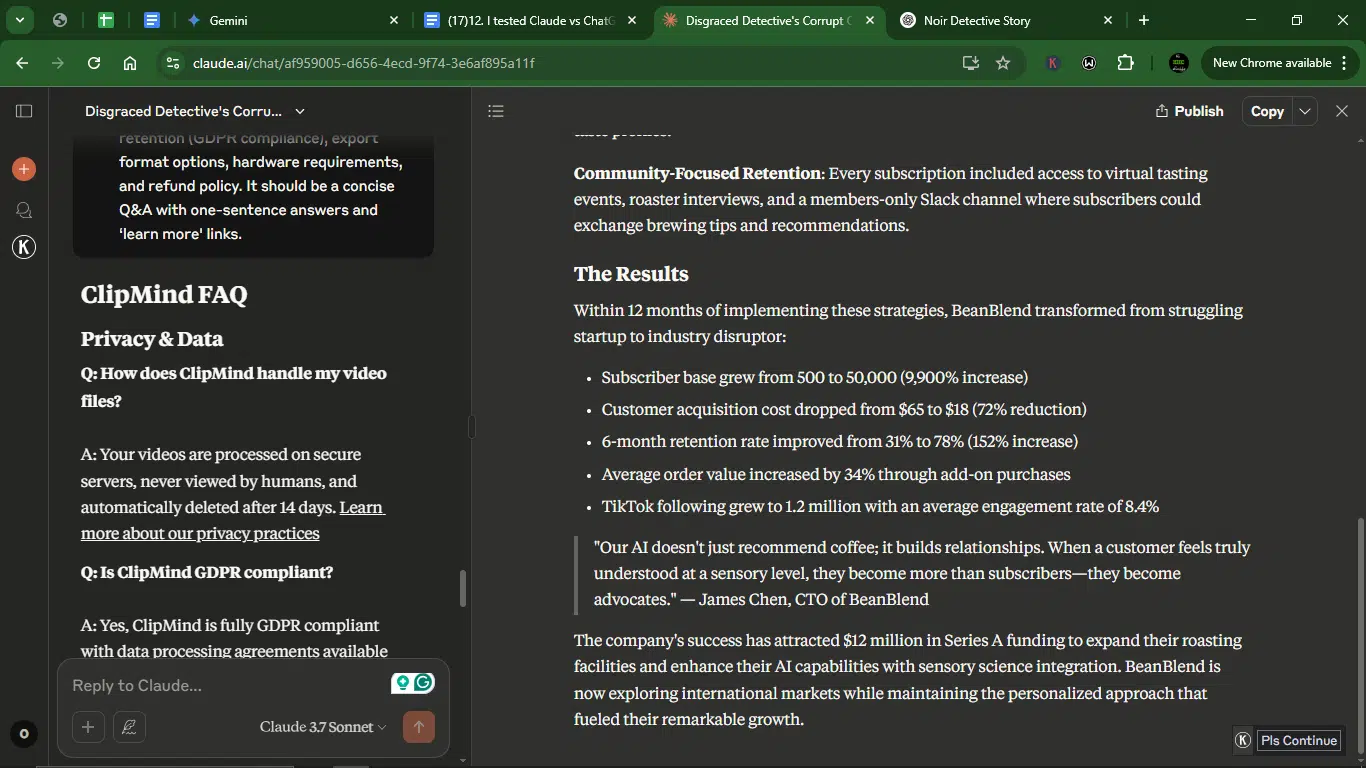Send message with the orange arrow button
Screen dimensions: 1366x768
tap(419, 727)
